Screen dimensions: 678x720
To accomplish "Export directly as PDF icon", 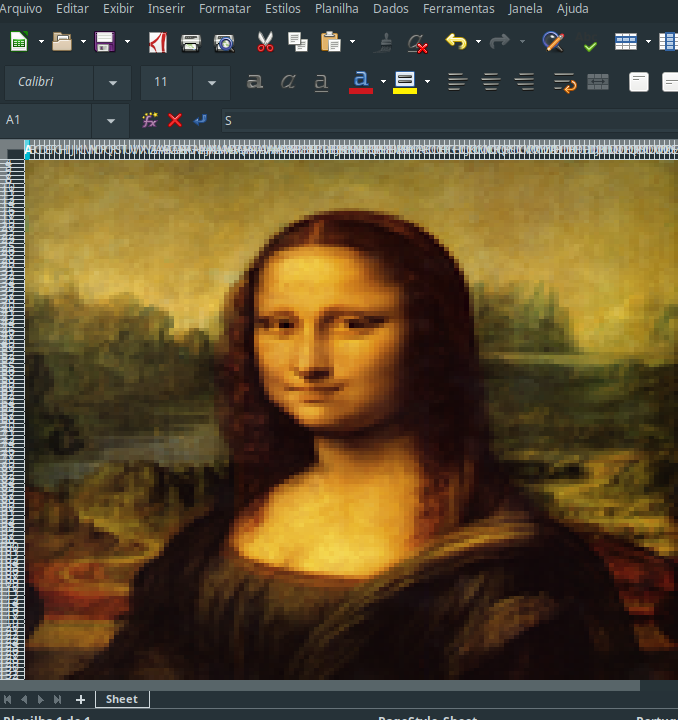I will [x=157, y=42].
